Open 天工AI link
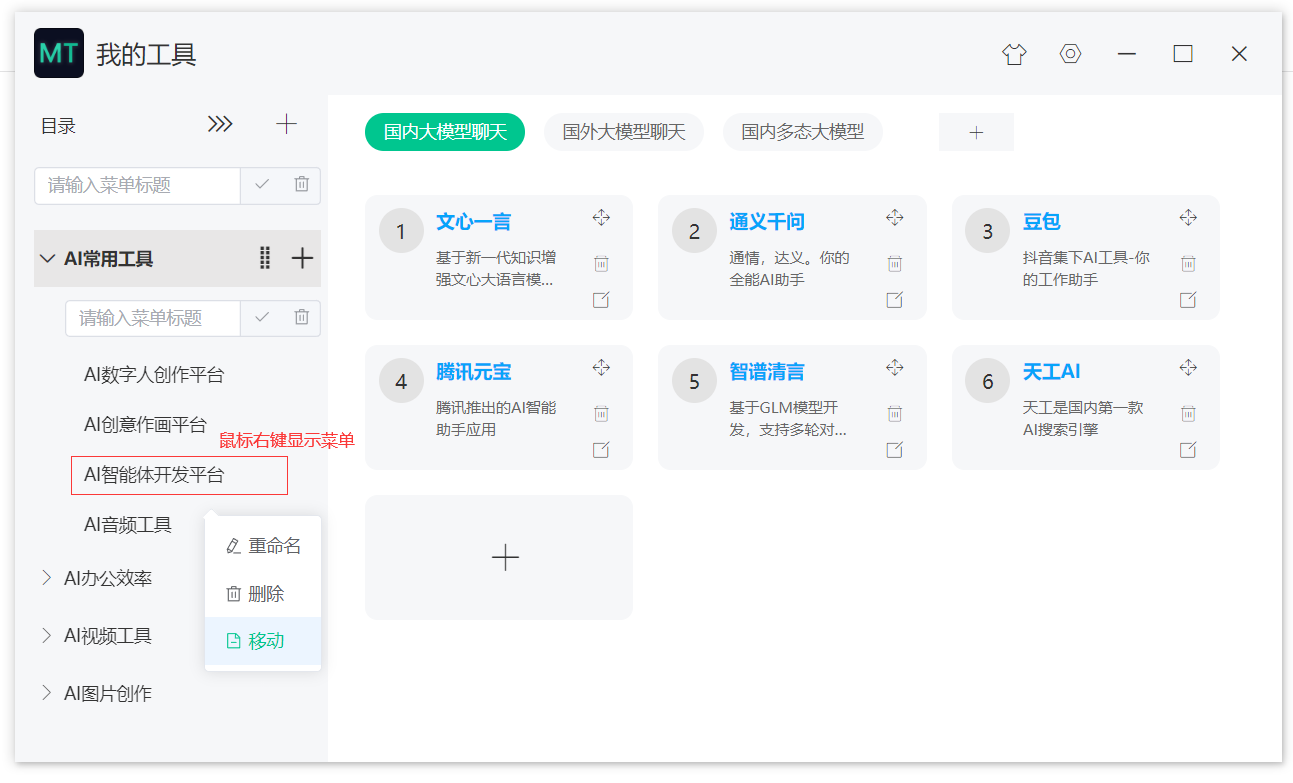 click(x=1052, y=372)
